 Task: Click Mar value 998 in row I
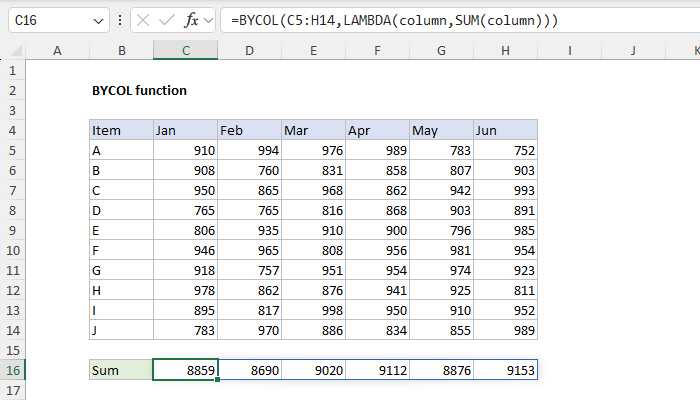click(x=313, y=310)
